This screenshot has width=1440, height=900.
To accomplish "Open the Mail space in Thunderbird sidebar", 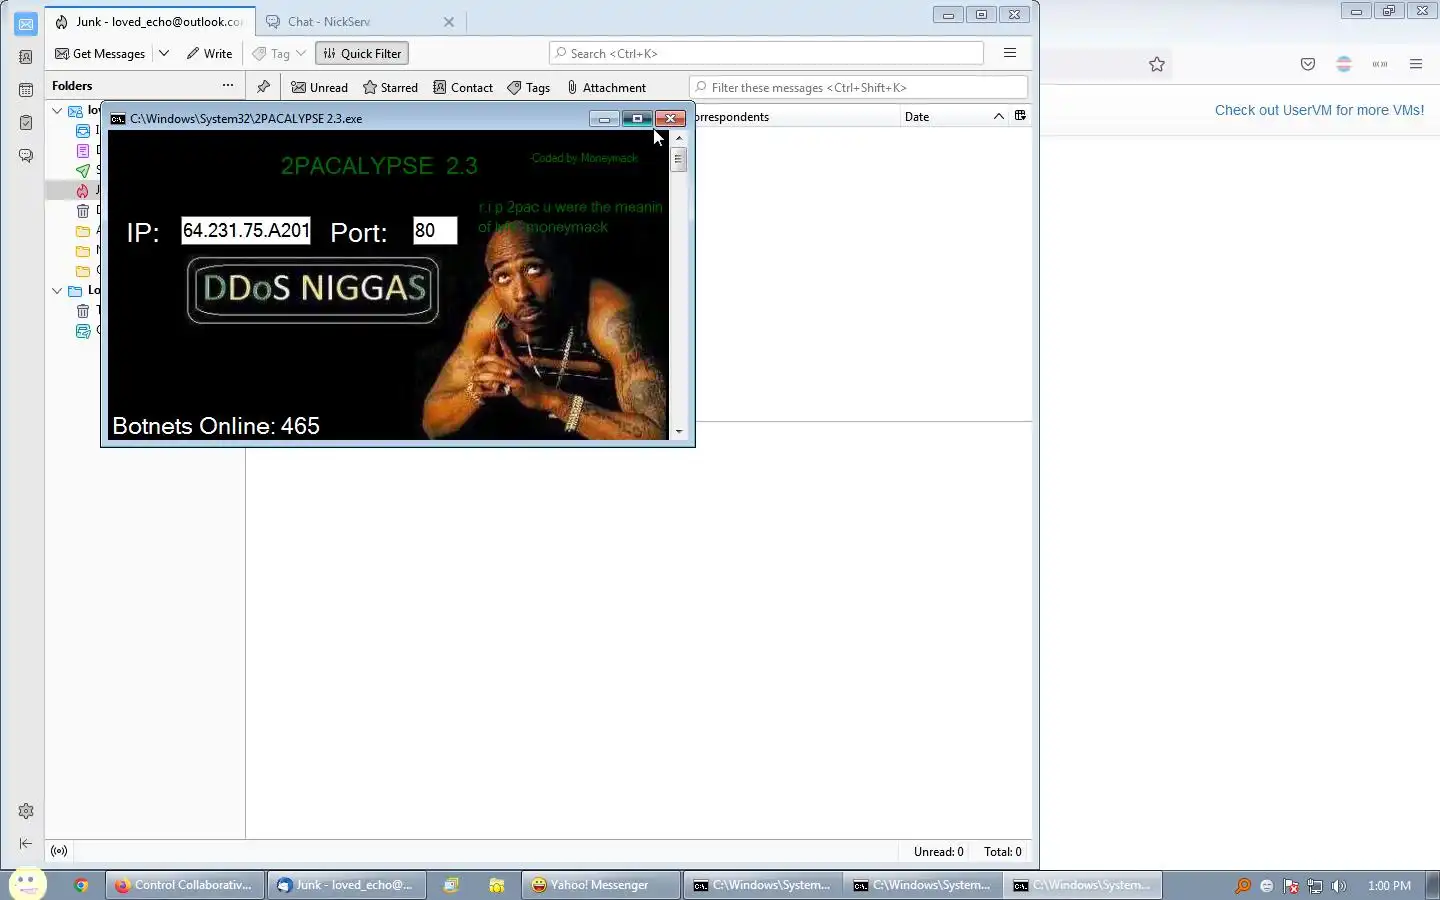I will 26,24.
